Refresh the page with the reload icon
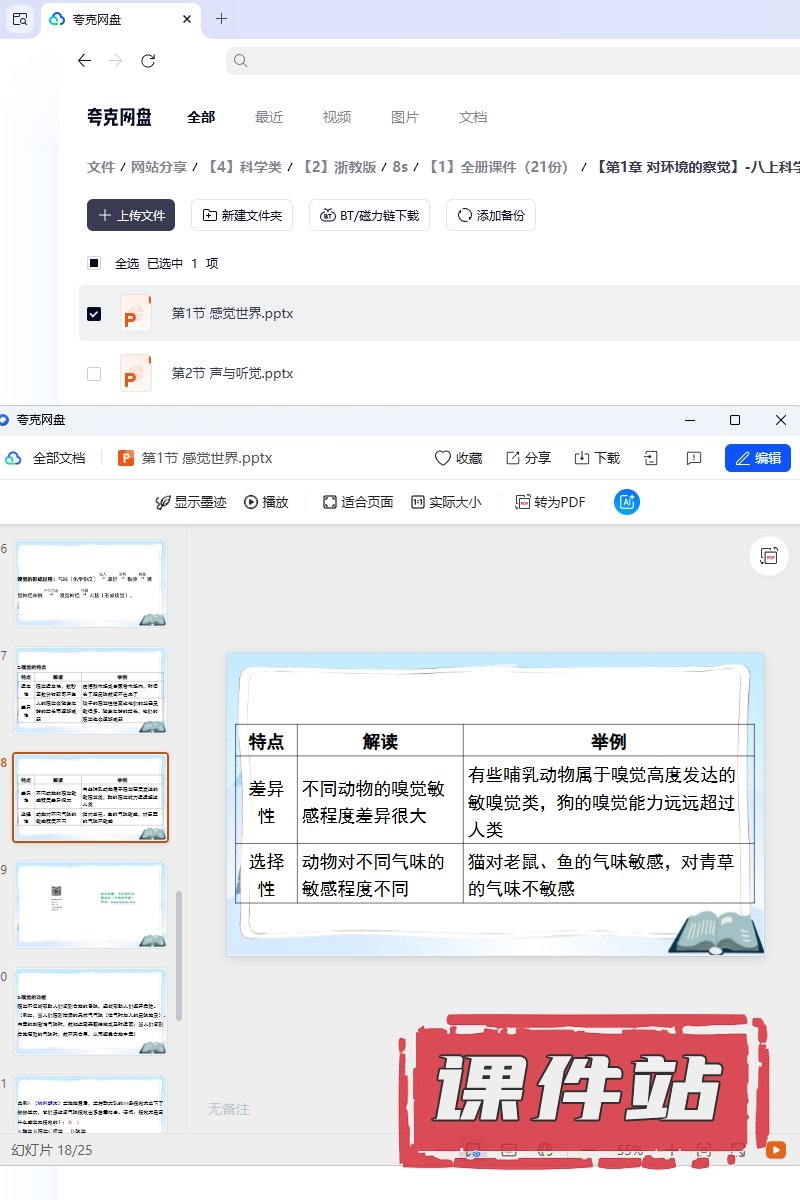 pyautogui.click(x=148, y=61)
